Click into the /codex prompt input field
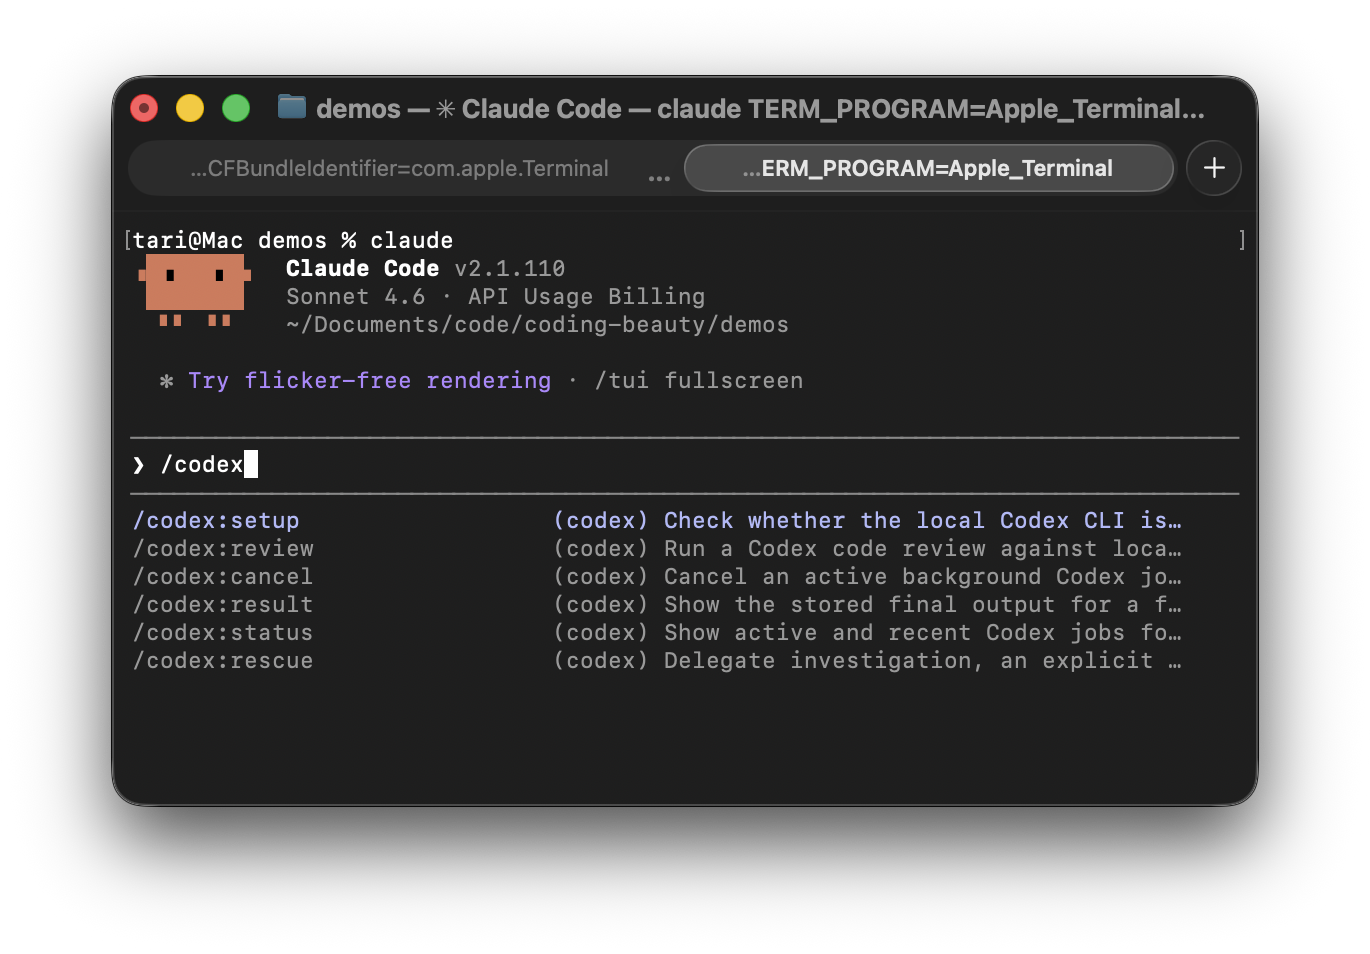The image size is (1370, 954). (700, 465)
